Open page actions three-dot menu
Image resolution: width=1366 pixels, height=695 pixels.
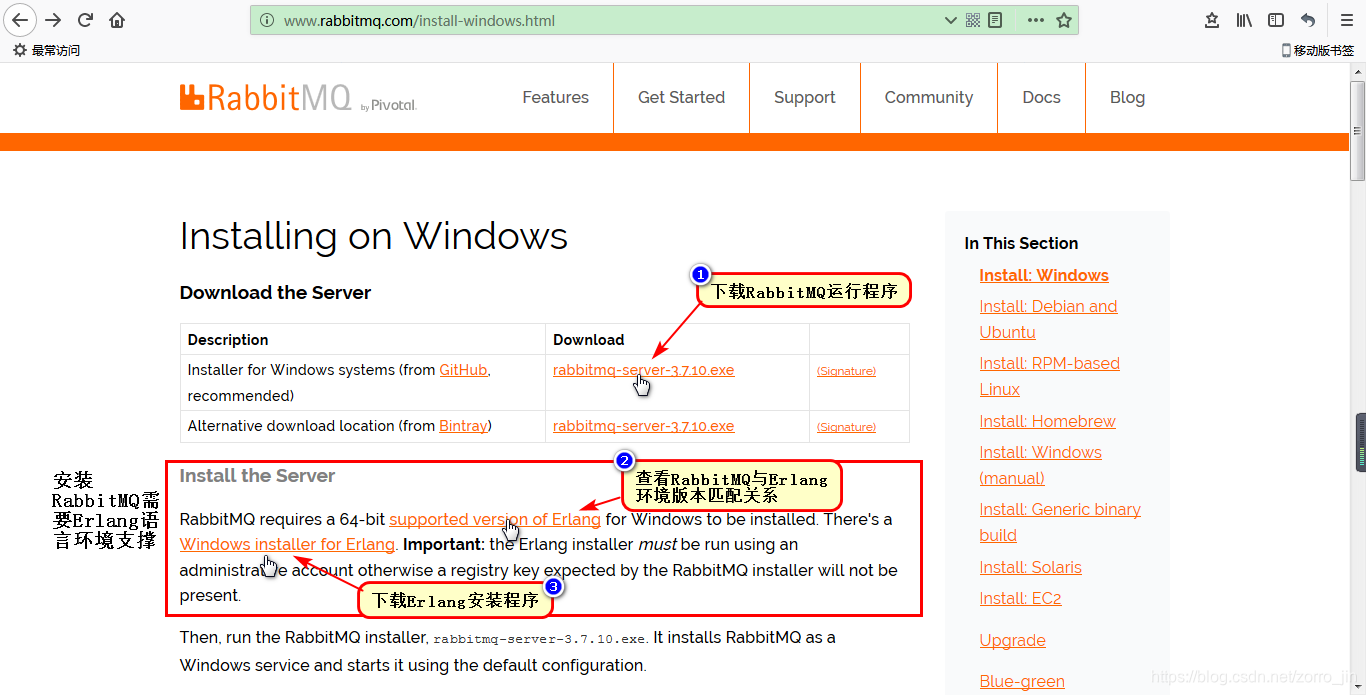tap(1035, 20)
